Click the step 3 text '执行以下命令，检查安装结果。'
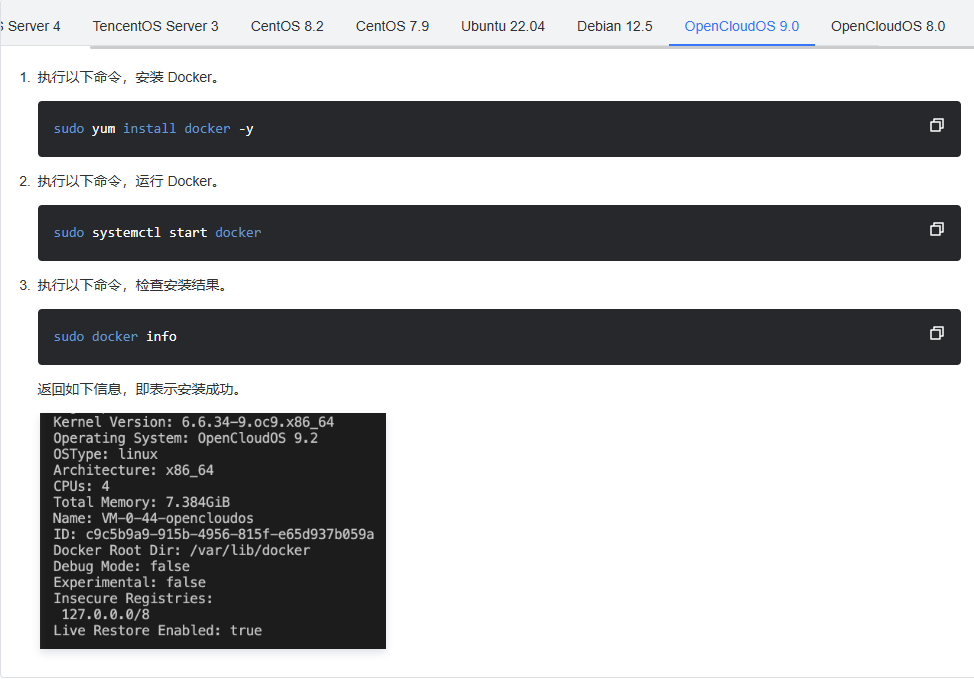This screenshot has width=974, height=679. point(132,285)
